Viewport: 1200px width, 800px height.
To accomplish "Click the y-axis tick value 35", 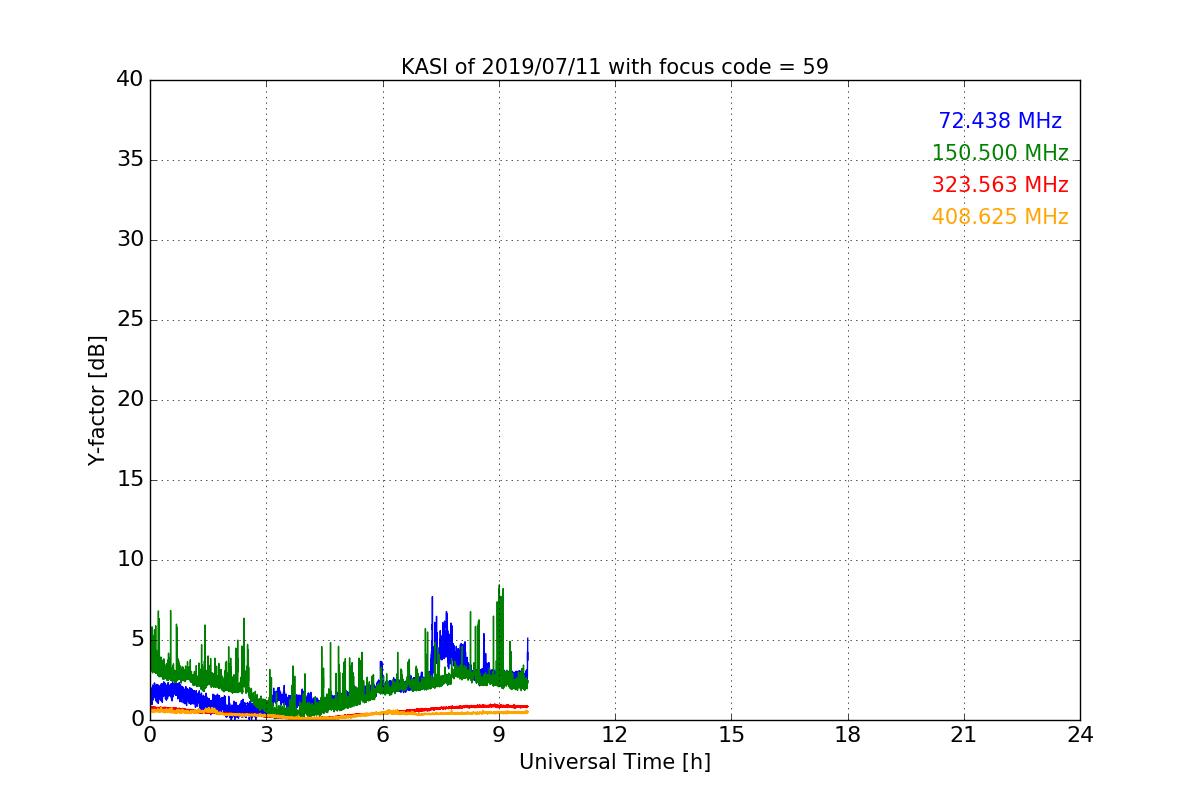I will (x=130, y=160).
